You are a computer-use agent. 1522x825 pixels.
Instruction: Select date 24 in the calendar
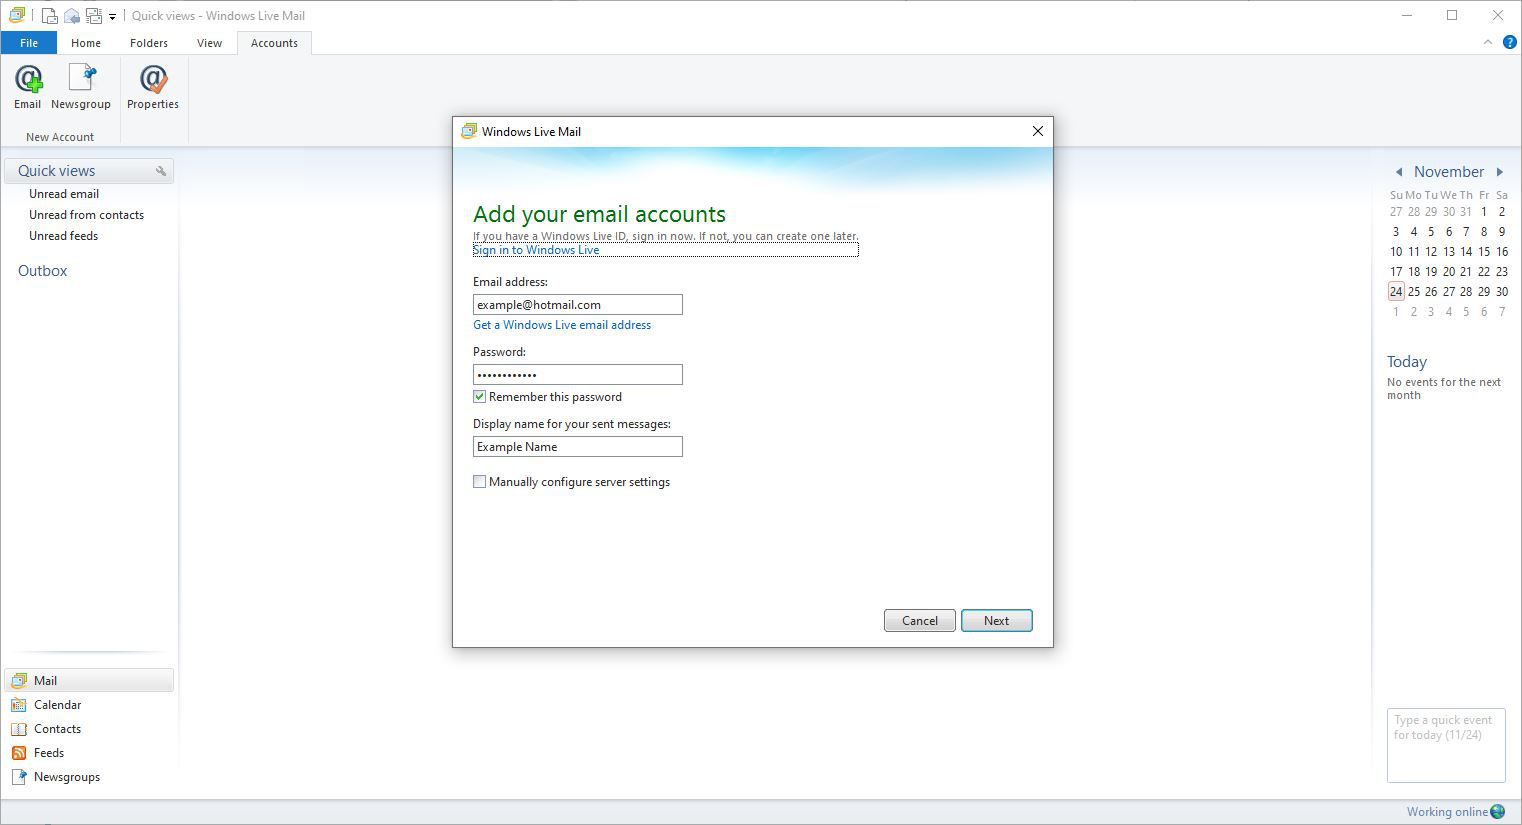(1396, 292)
